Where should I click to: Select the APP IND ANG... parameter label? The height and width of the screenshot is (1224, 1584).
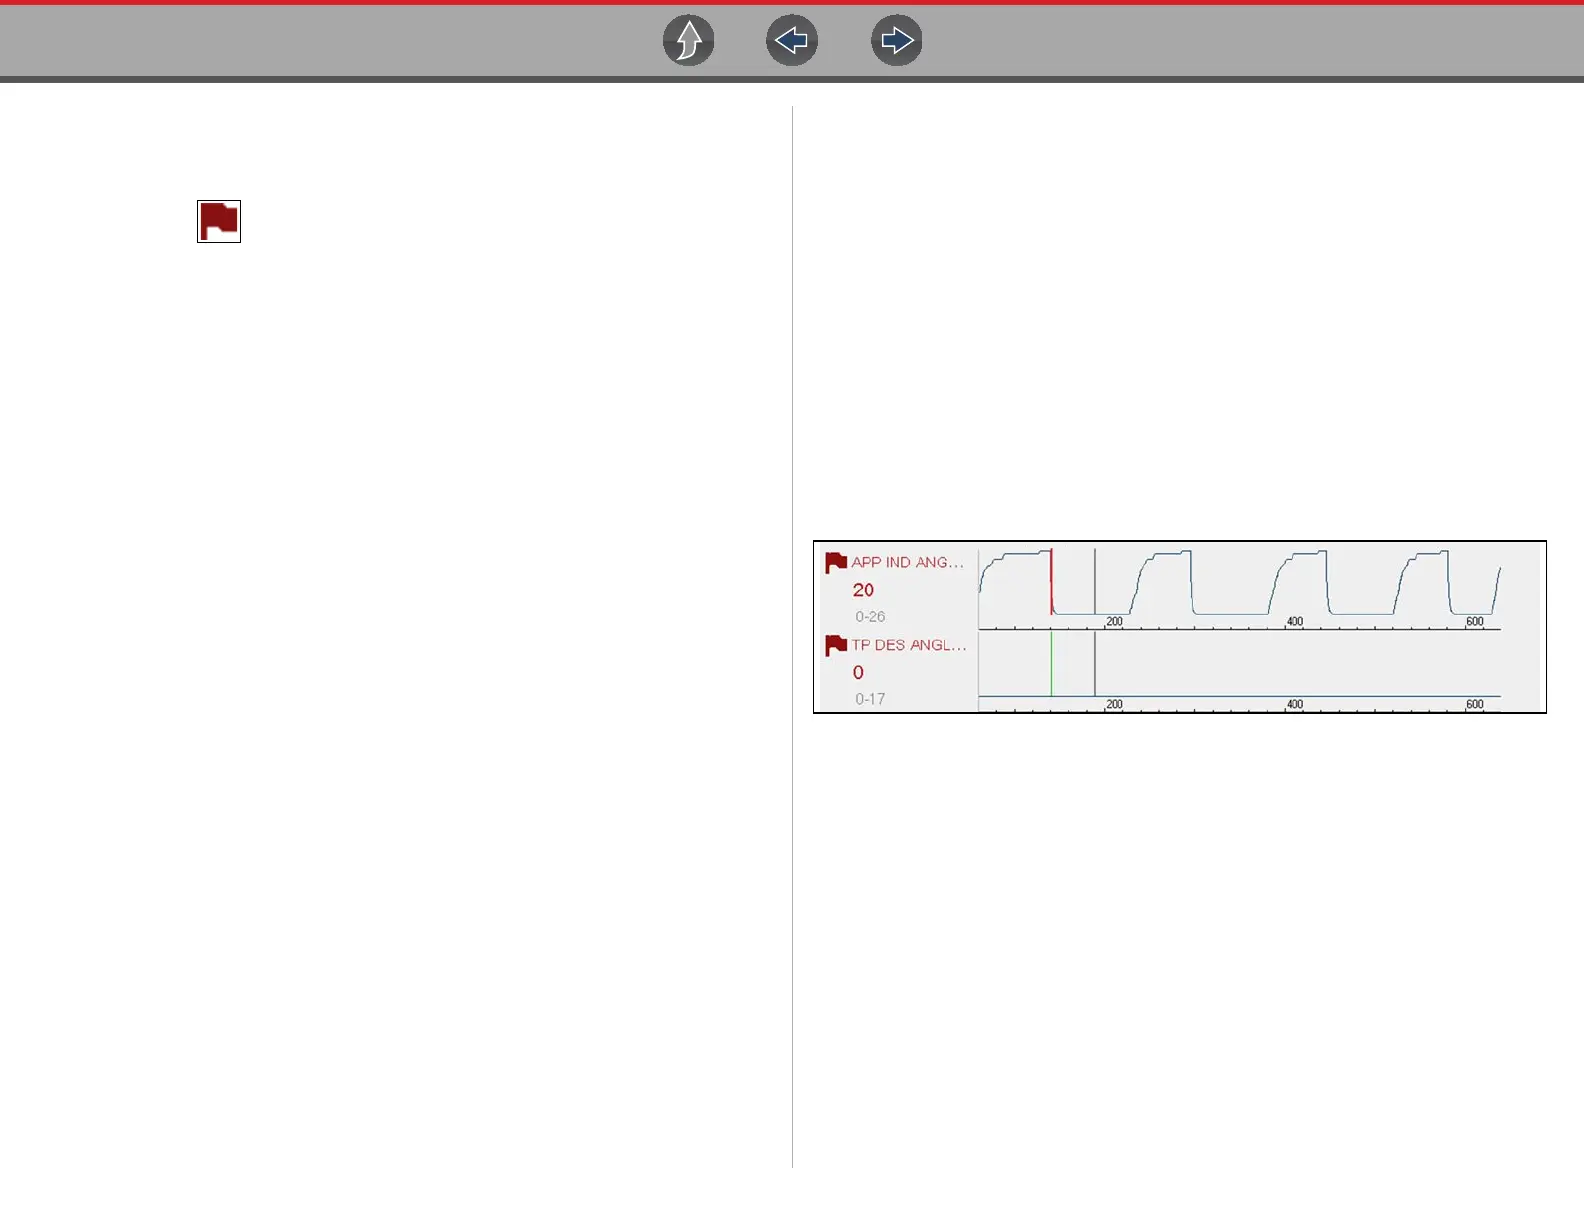[908, 562]
